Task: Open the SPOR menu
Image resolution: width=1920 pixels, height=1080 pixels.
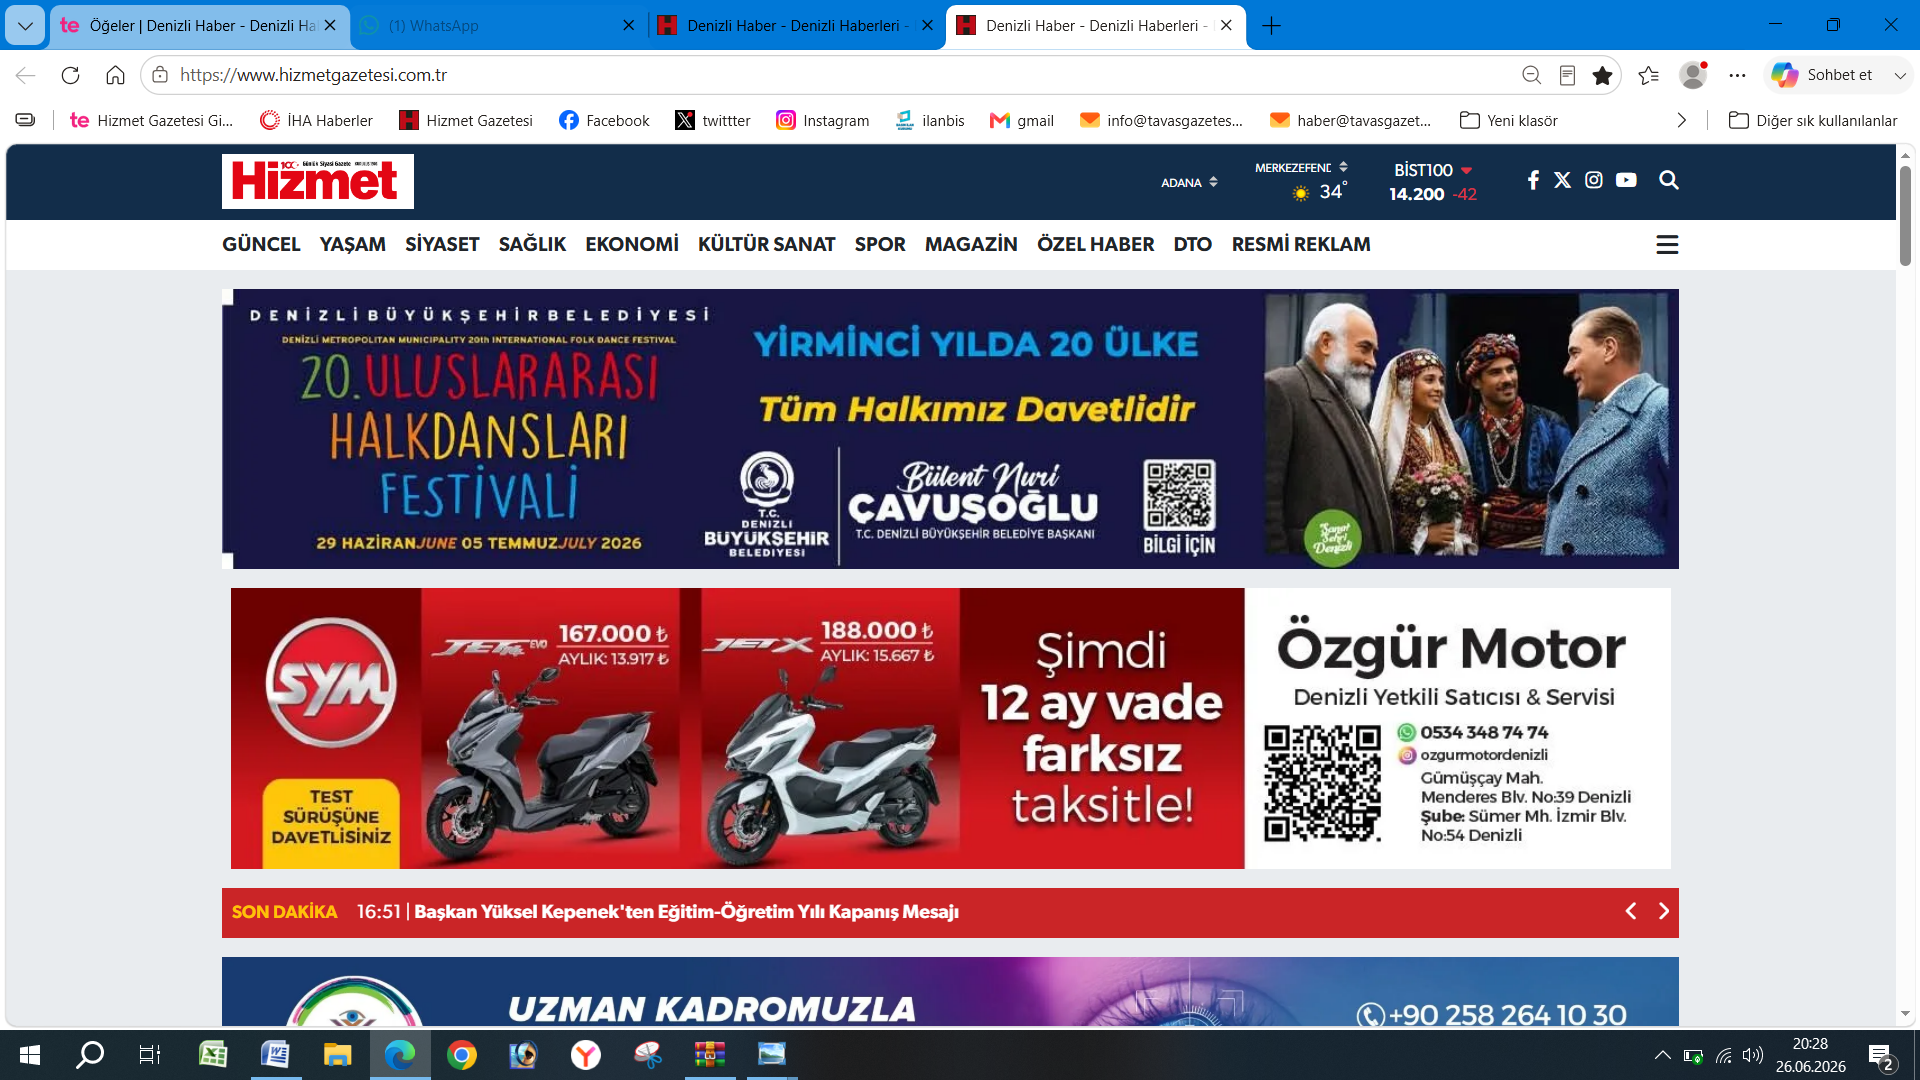Action: coord(880,244)
